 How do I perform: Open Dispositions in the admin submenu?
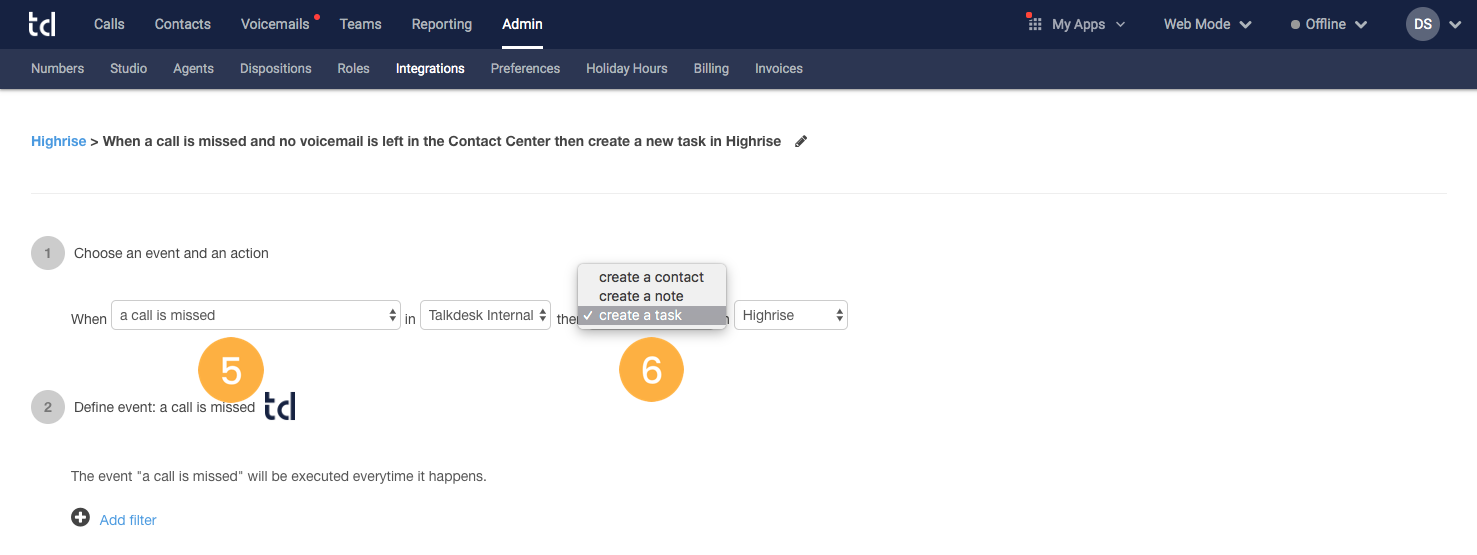click(276, 69)
